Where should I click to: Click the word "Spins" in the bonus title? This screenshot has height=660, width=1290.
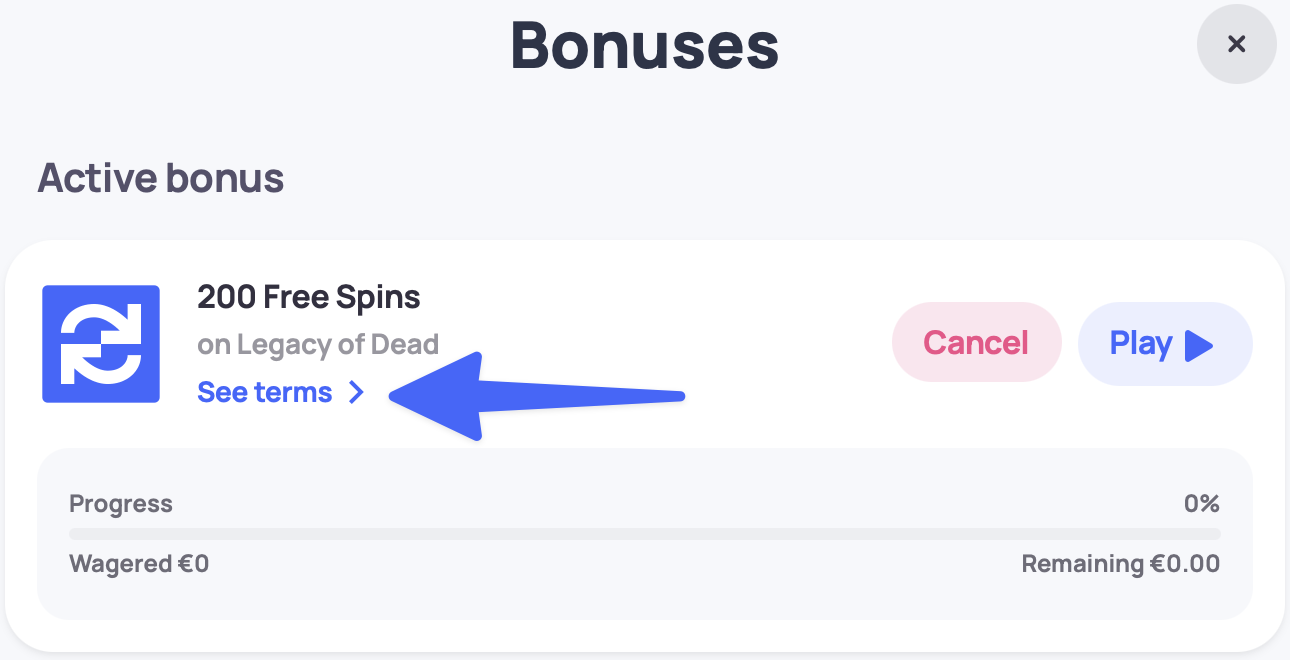[x=379, y=297]
